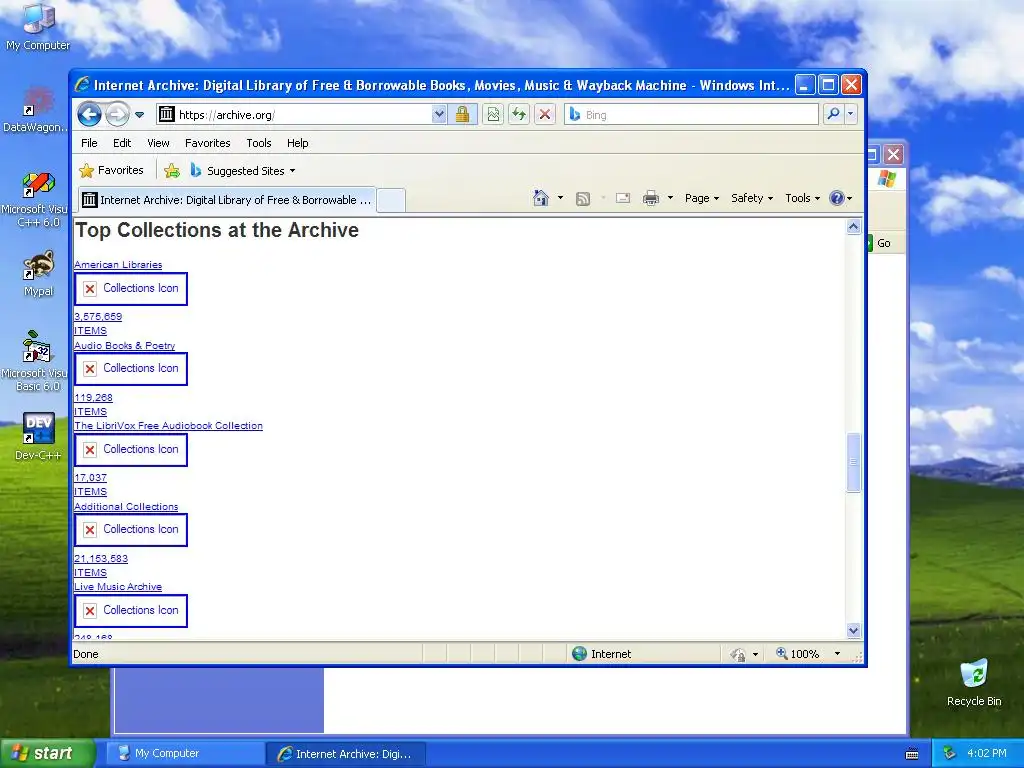Click the Compatibility View icon
This screenshot has height=768, width=1024.
point(493,114)
